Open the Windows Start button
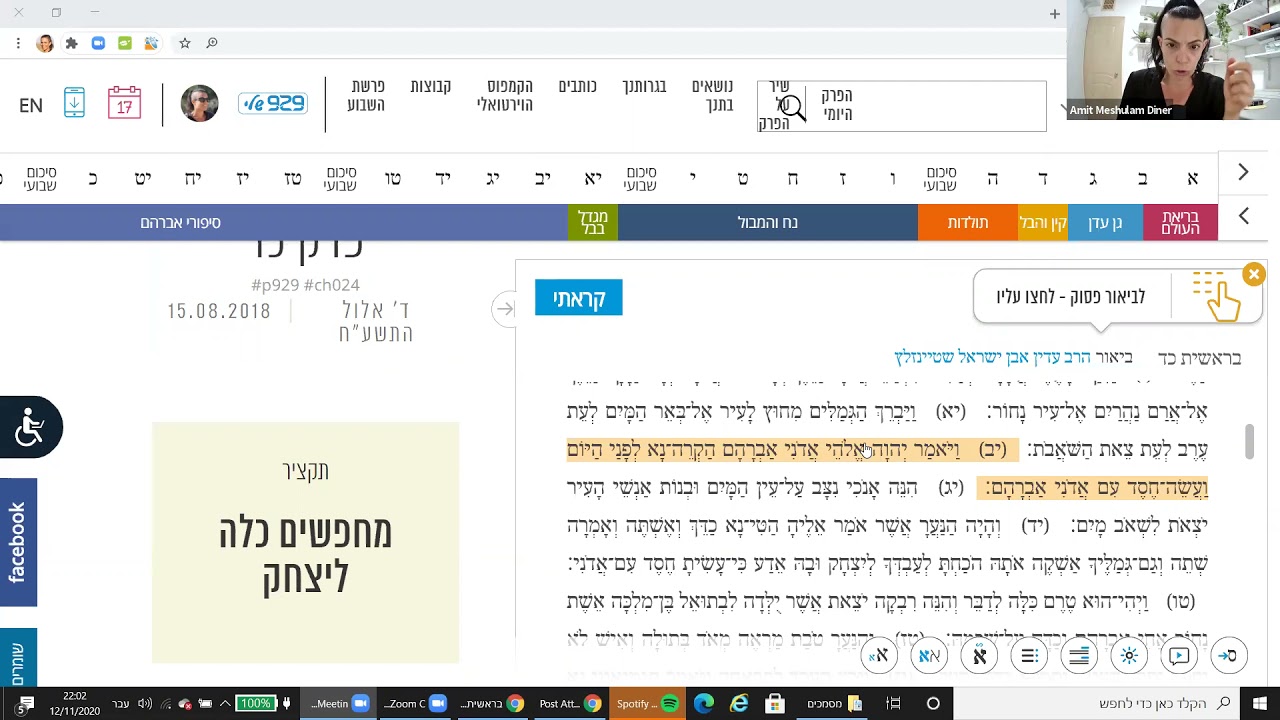1280x720 pixels. tap(1259, 704)
